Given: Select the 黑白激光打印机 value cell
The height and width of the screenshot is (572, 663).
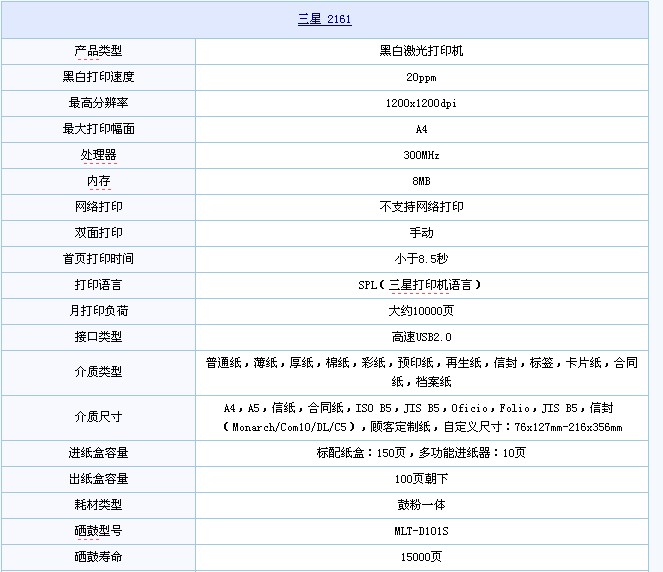Looking at the screenshot, I should point(421,51).
